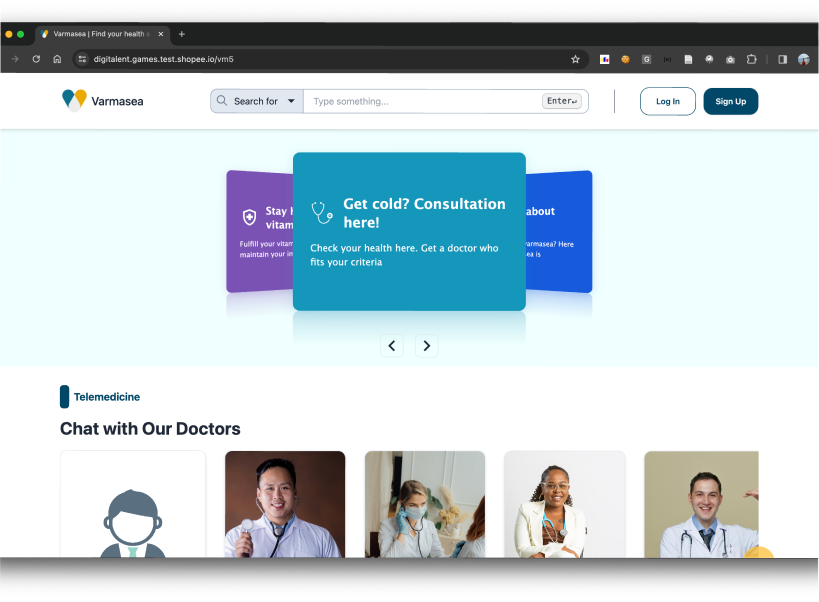Switch to the Varmasea browser tab
Viewport: 819px width, 602px height.
100,34
